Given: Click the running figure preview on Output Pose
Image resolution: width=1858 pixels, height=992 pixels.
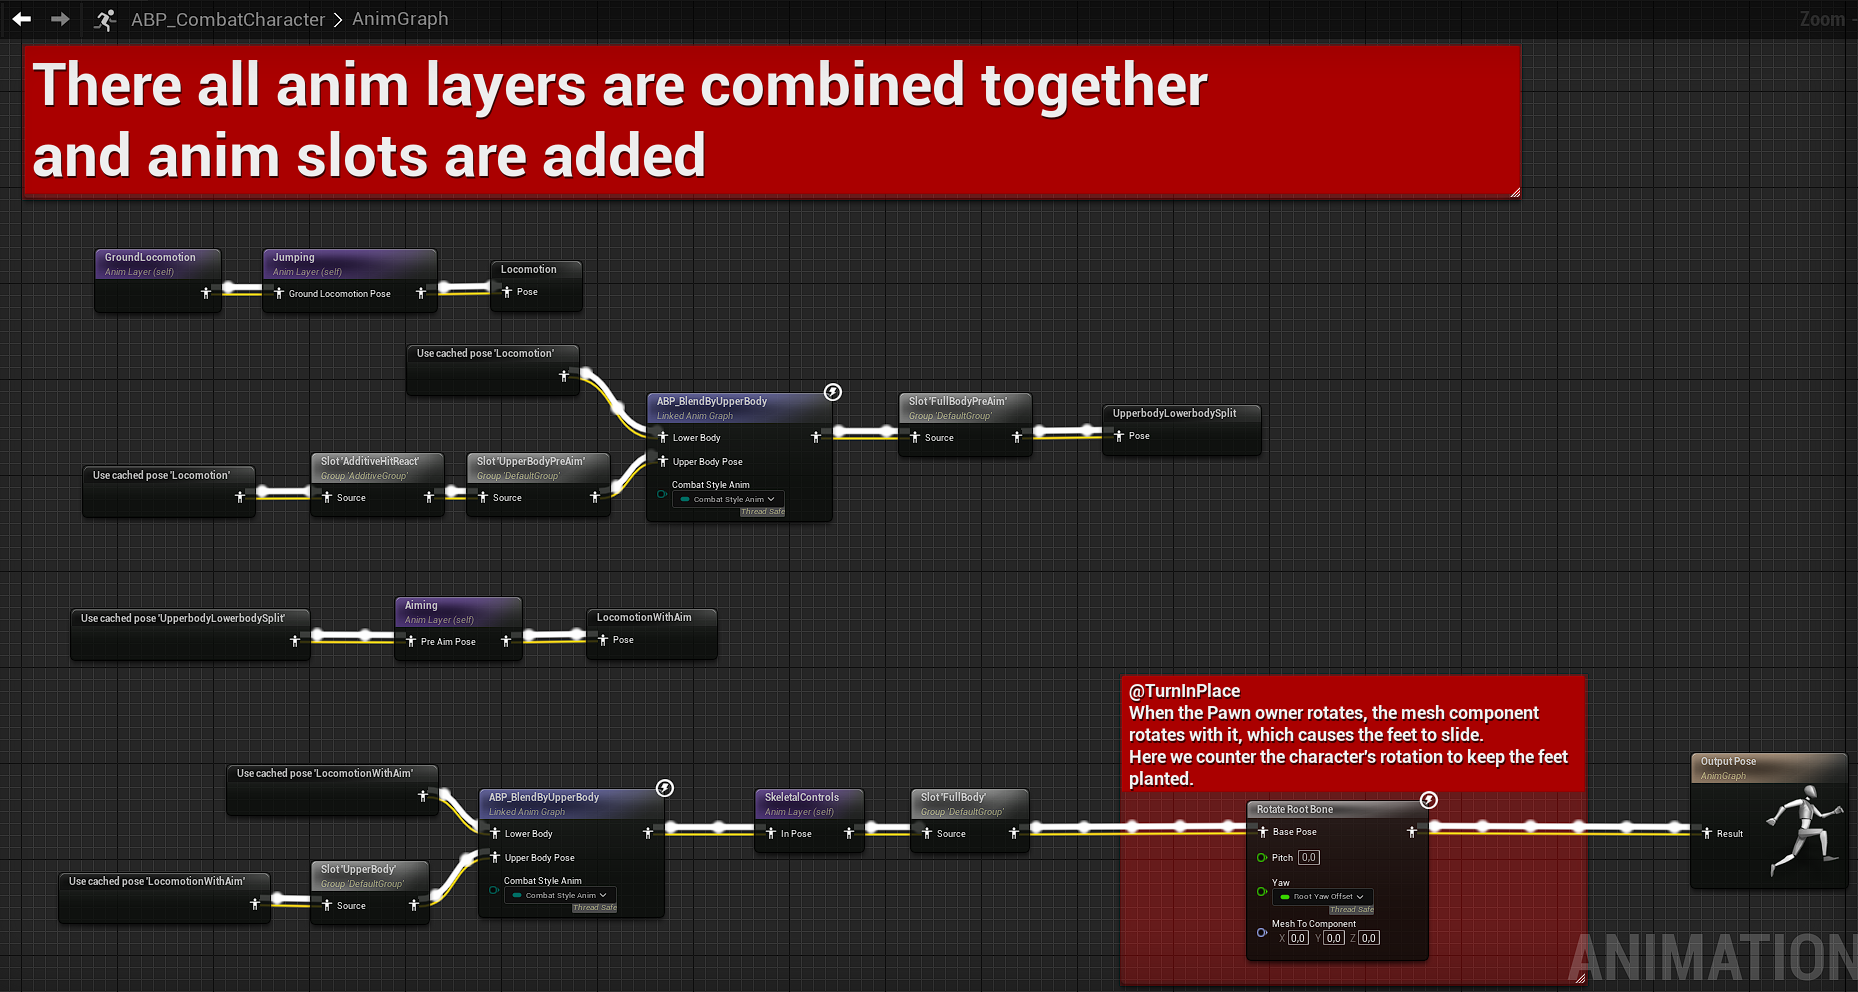Looking at the screenshot, I should point(1802,830).
